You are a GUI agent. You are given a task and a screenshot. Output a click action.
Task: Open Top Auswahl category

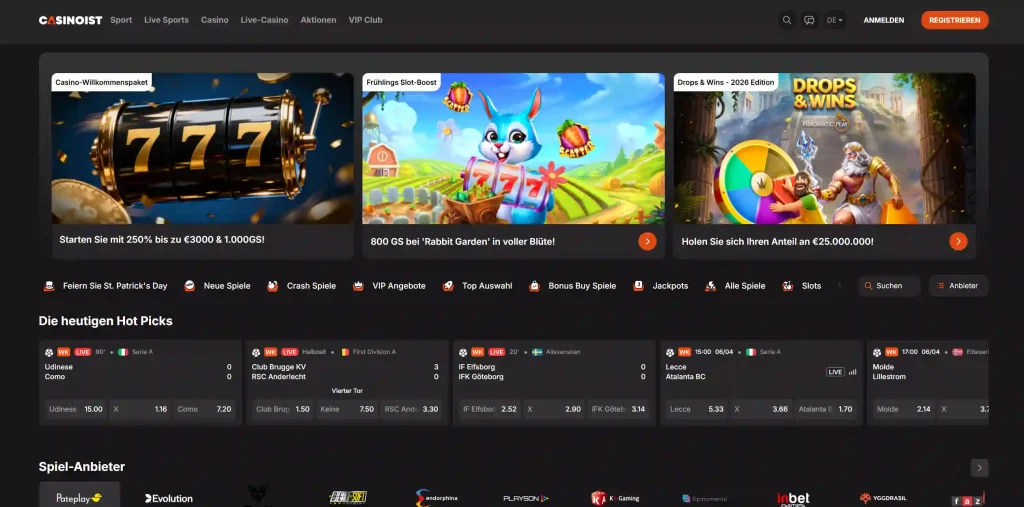[477, 286]
